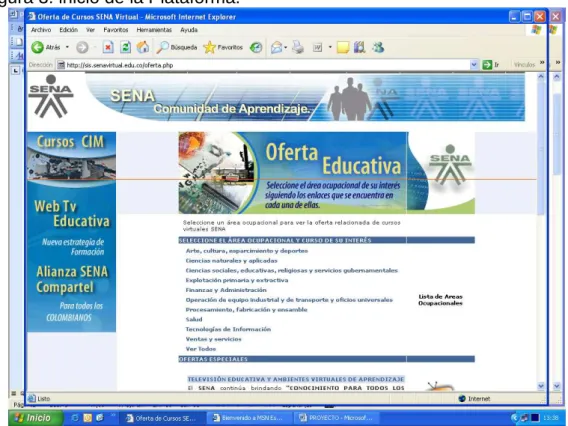
Task: Go to the Home page icon
Action: [143, 47]
